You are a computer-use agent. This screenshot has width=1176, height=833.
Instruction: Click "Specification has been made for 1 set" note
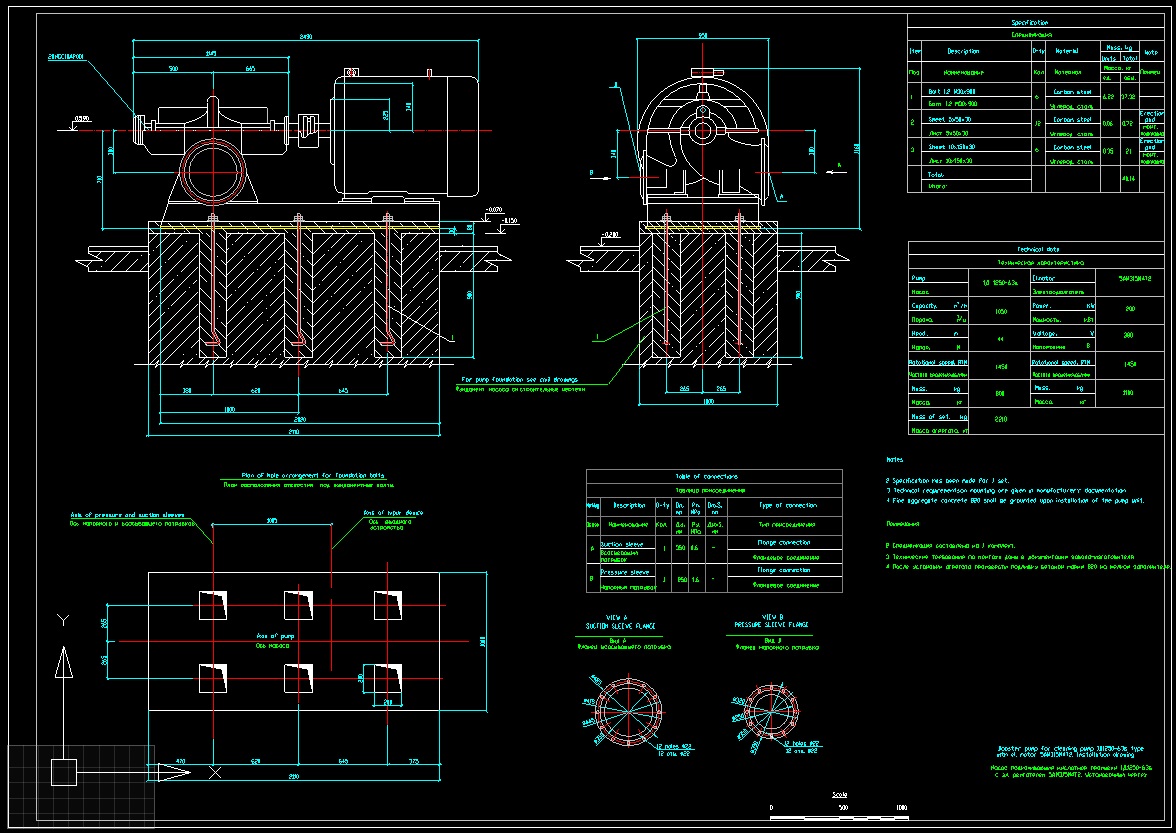[949, 481]
